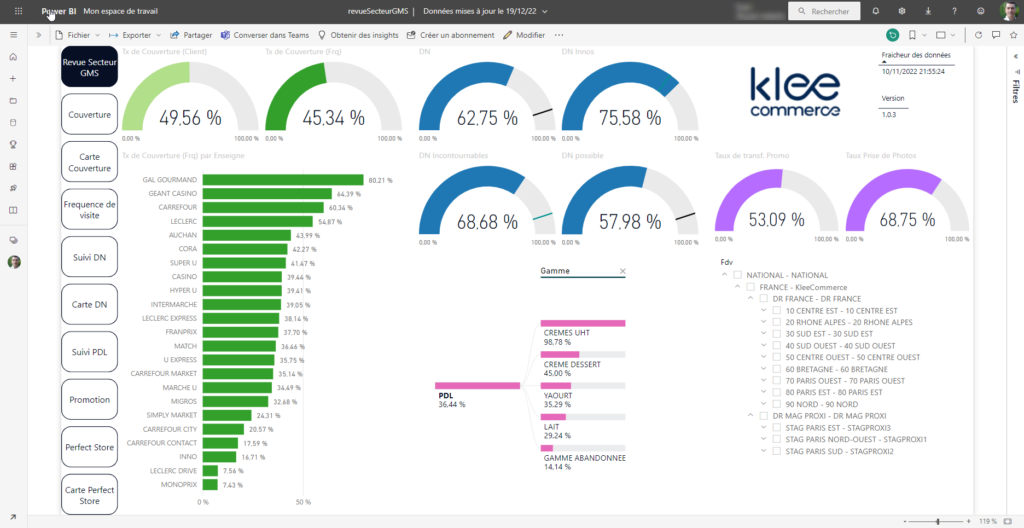This screenshot has height=528, width=1024.
Task: Open notifications bell in header
Action: tap(875, 11)
